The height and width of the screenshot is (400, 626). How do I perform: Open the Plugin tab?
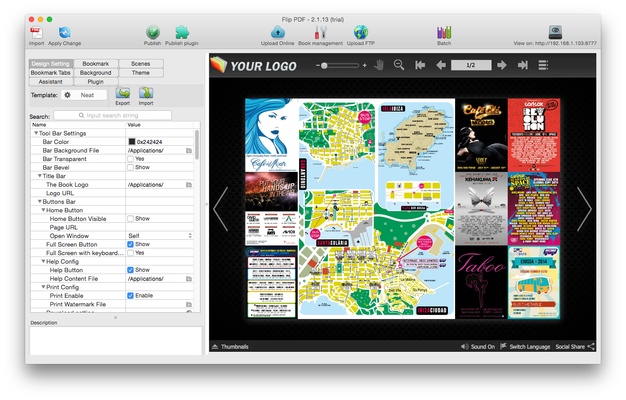(95, 81)
